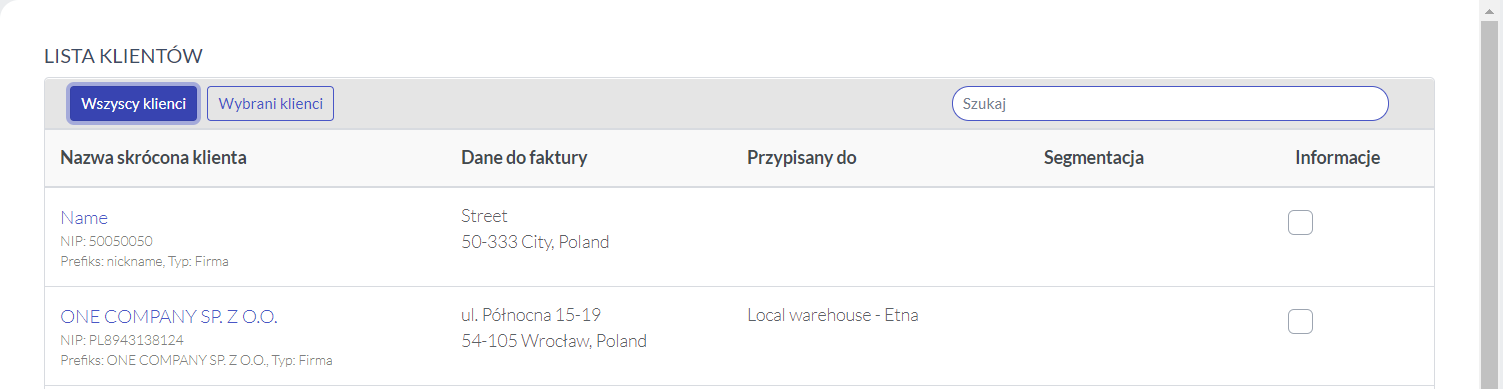Click the Prefiks: nickname, Typ: Firma line
The image size is (1503, 389).
click(x=144, y=262)
